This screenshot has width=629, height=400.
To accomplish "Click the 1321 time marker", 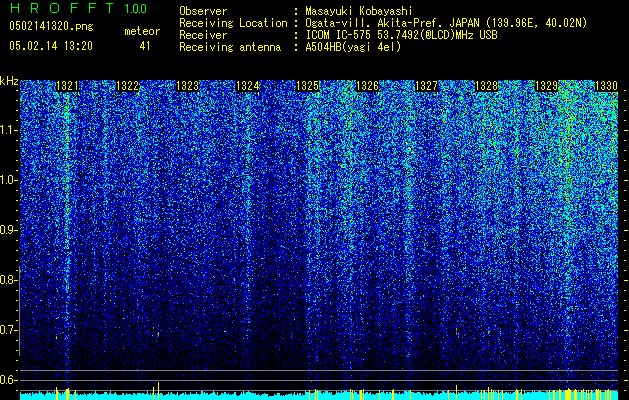I will (x=67, y=86).
